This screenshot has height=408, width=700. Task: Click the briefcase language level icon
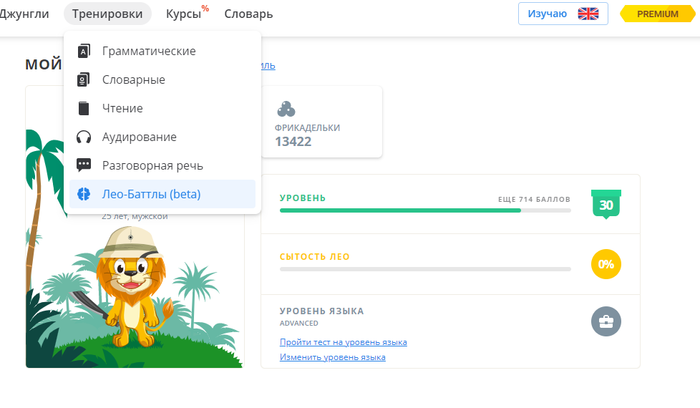click(606, 321)
